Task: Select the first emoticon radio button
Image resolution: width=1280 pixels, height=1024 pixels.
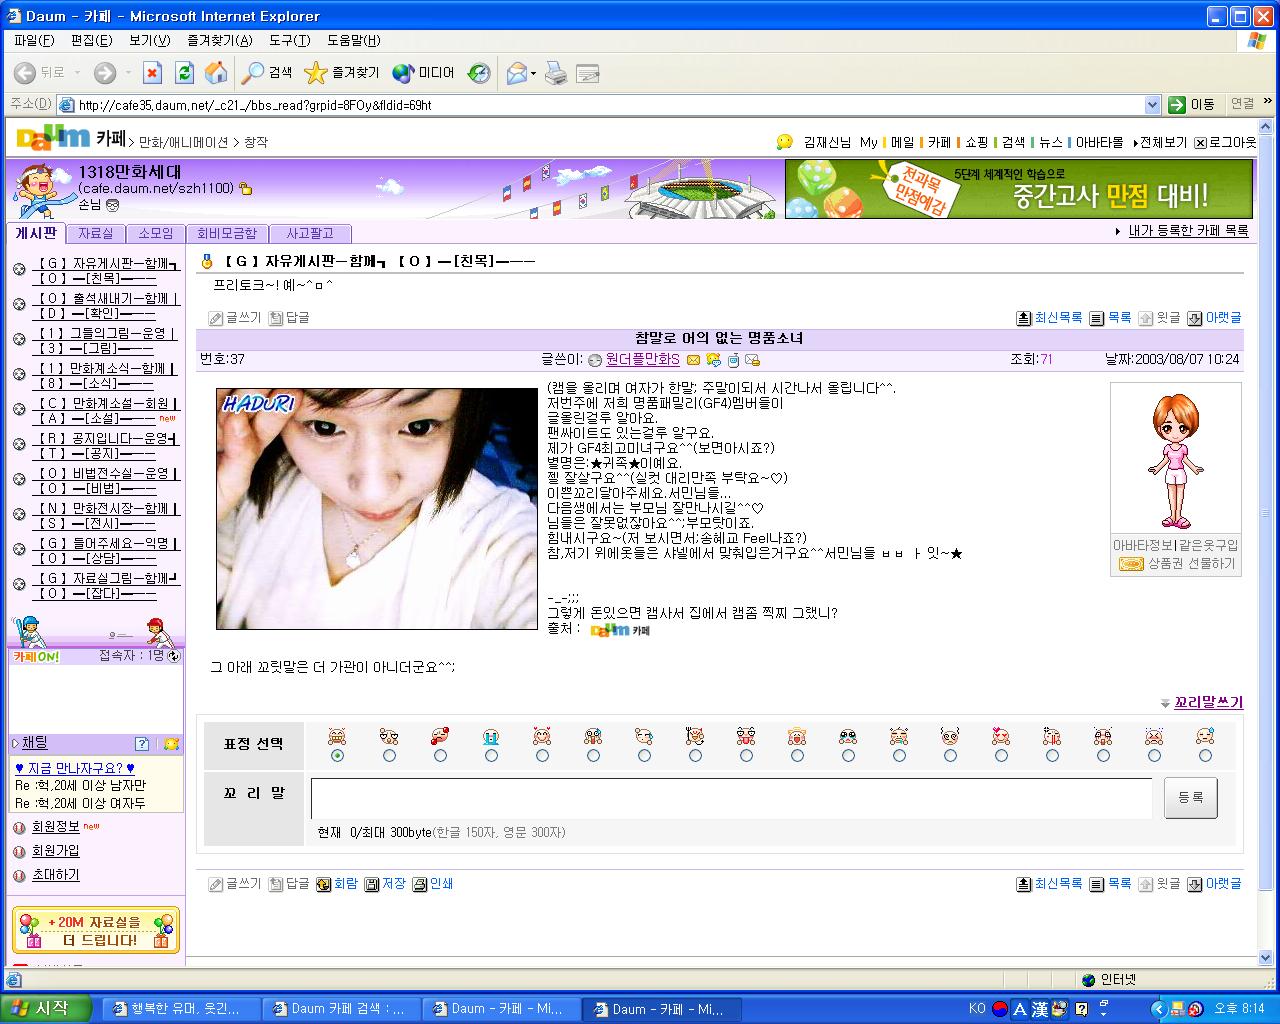Action: (x=338, y=755)
